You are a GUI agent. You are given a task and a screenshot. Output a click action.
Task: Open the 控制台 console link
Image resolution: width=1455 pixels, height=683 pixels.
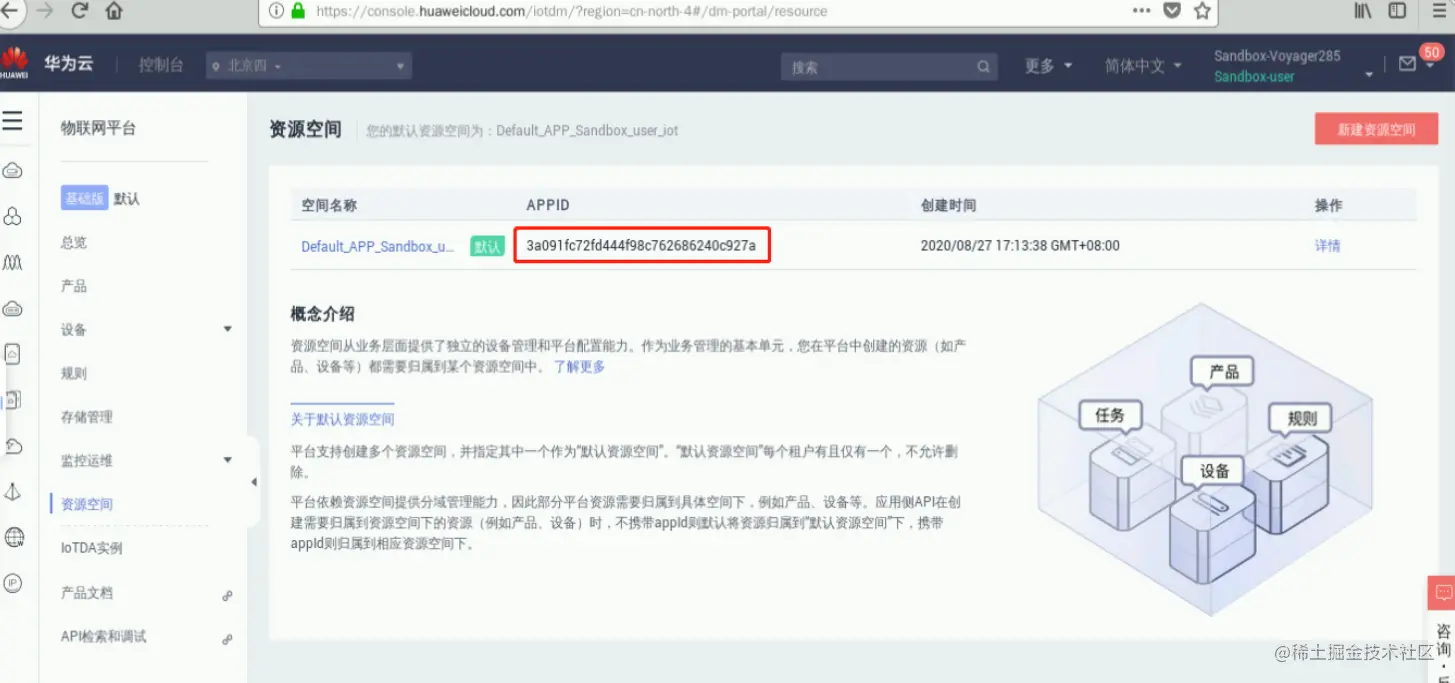161,65
